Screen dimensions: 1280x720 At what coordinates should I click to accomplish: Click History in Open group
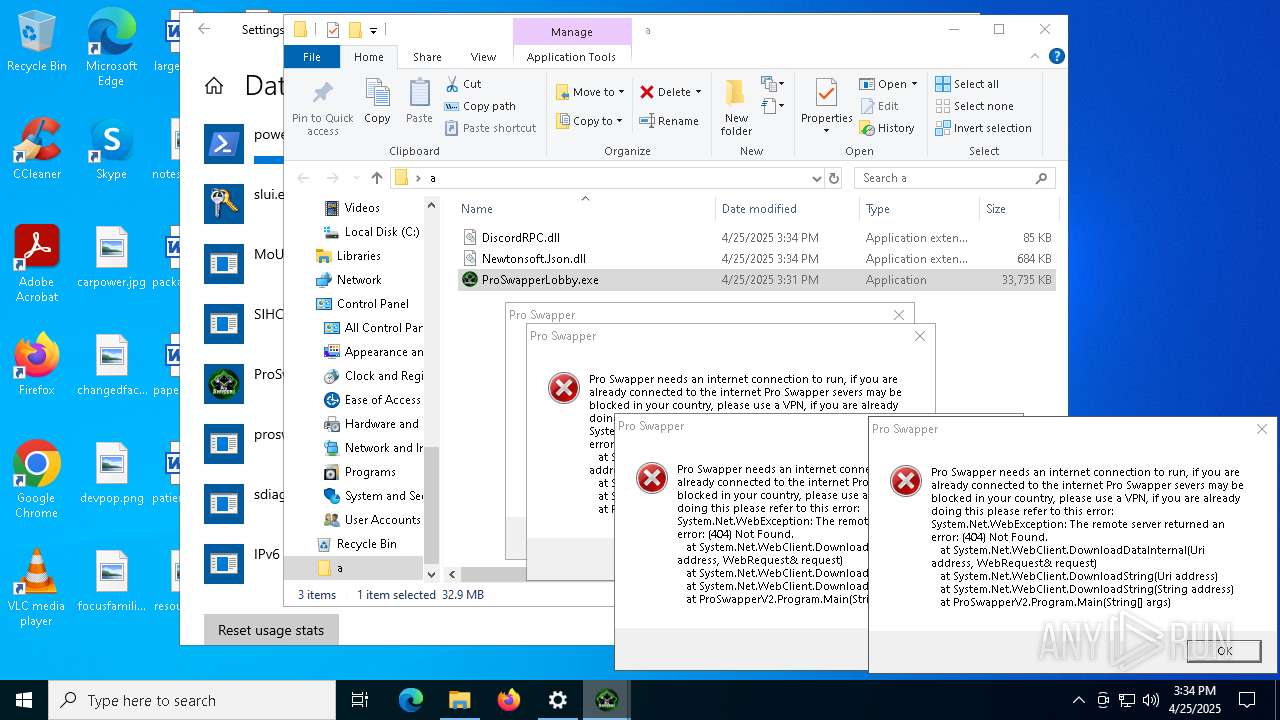(x=886, y=128)
